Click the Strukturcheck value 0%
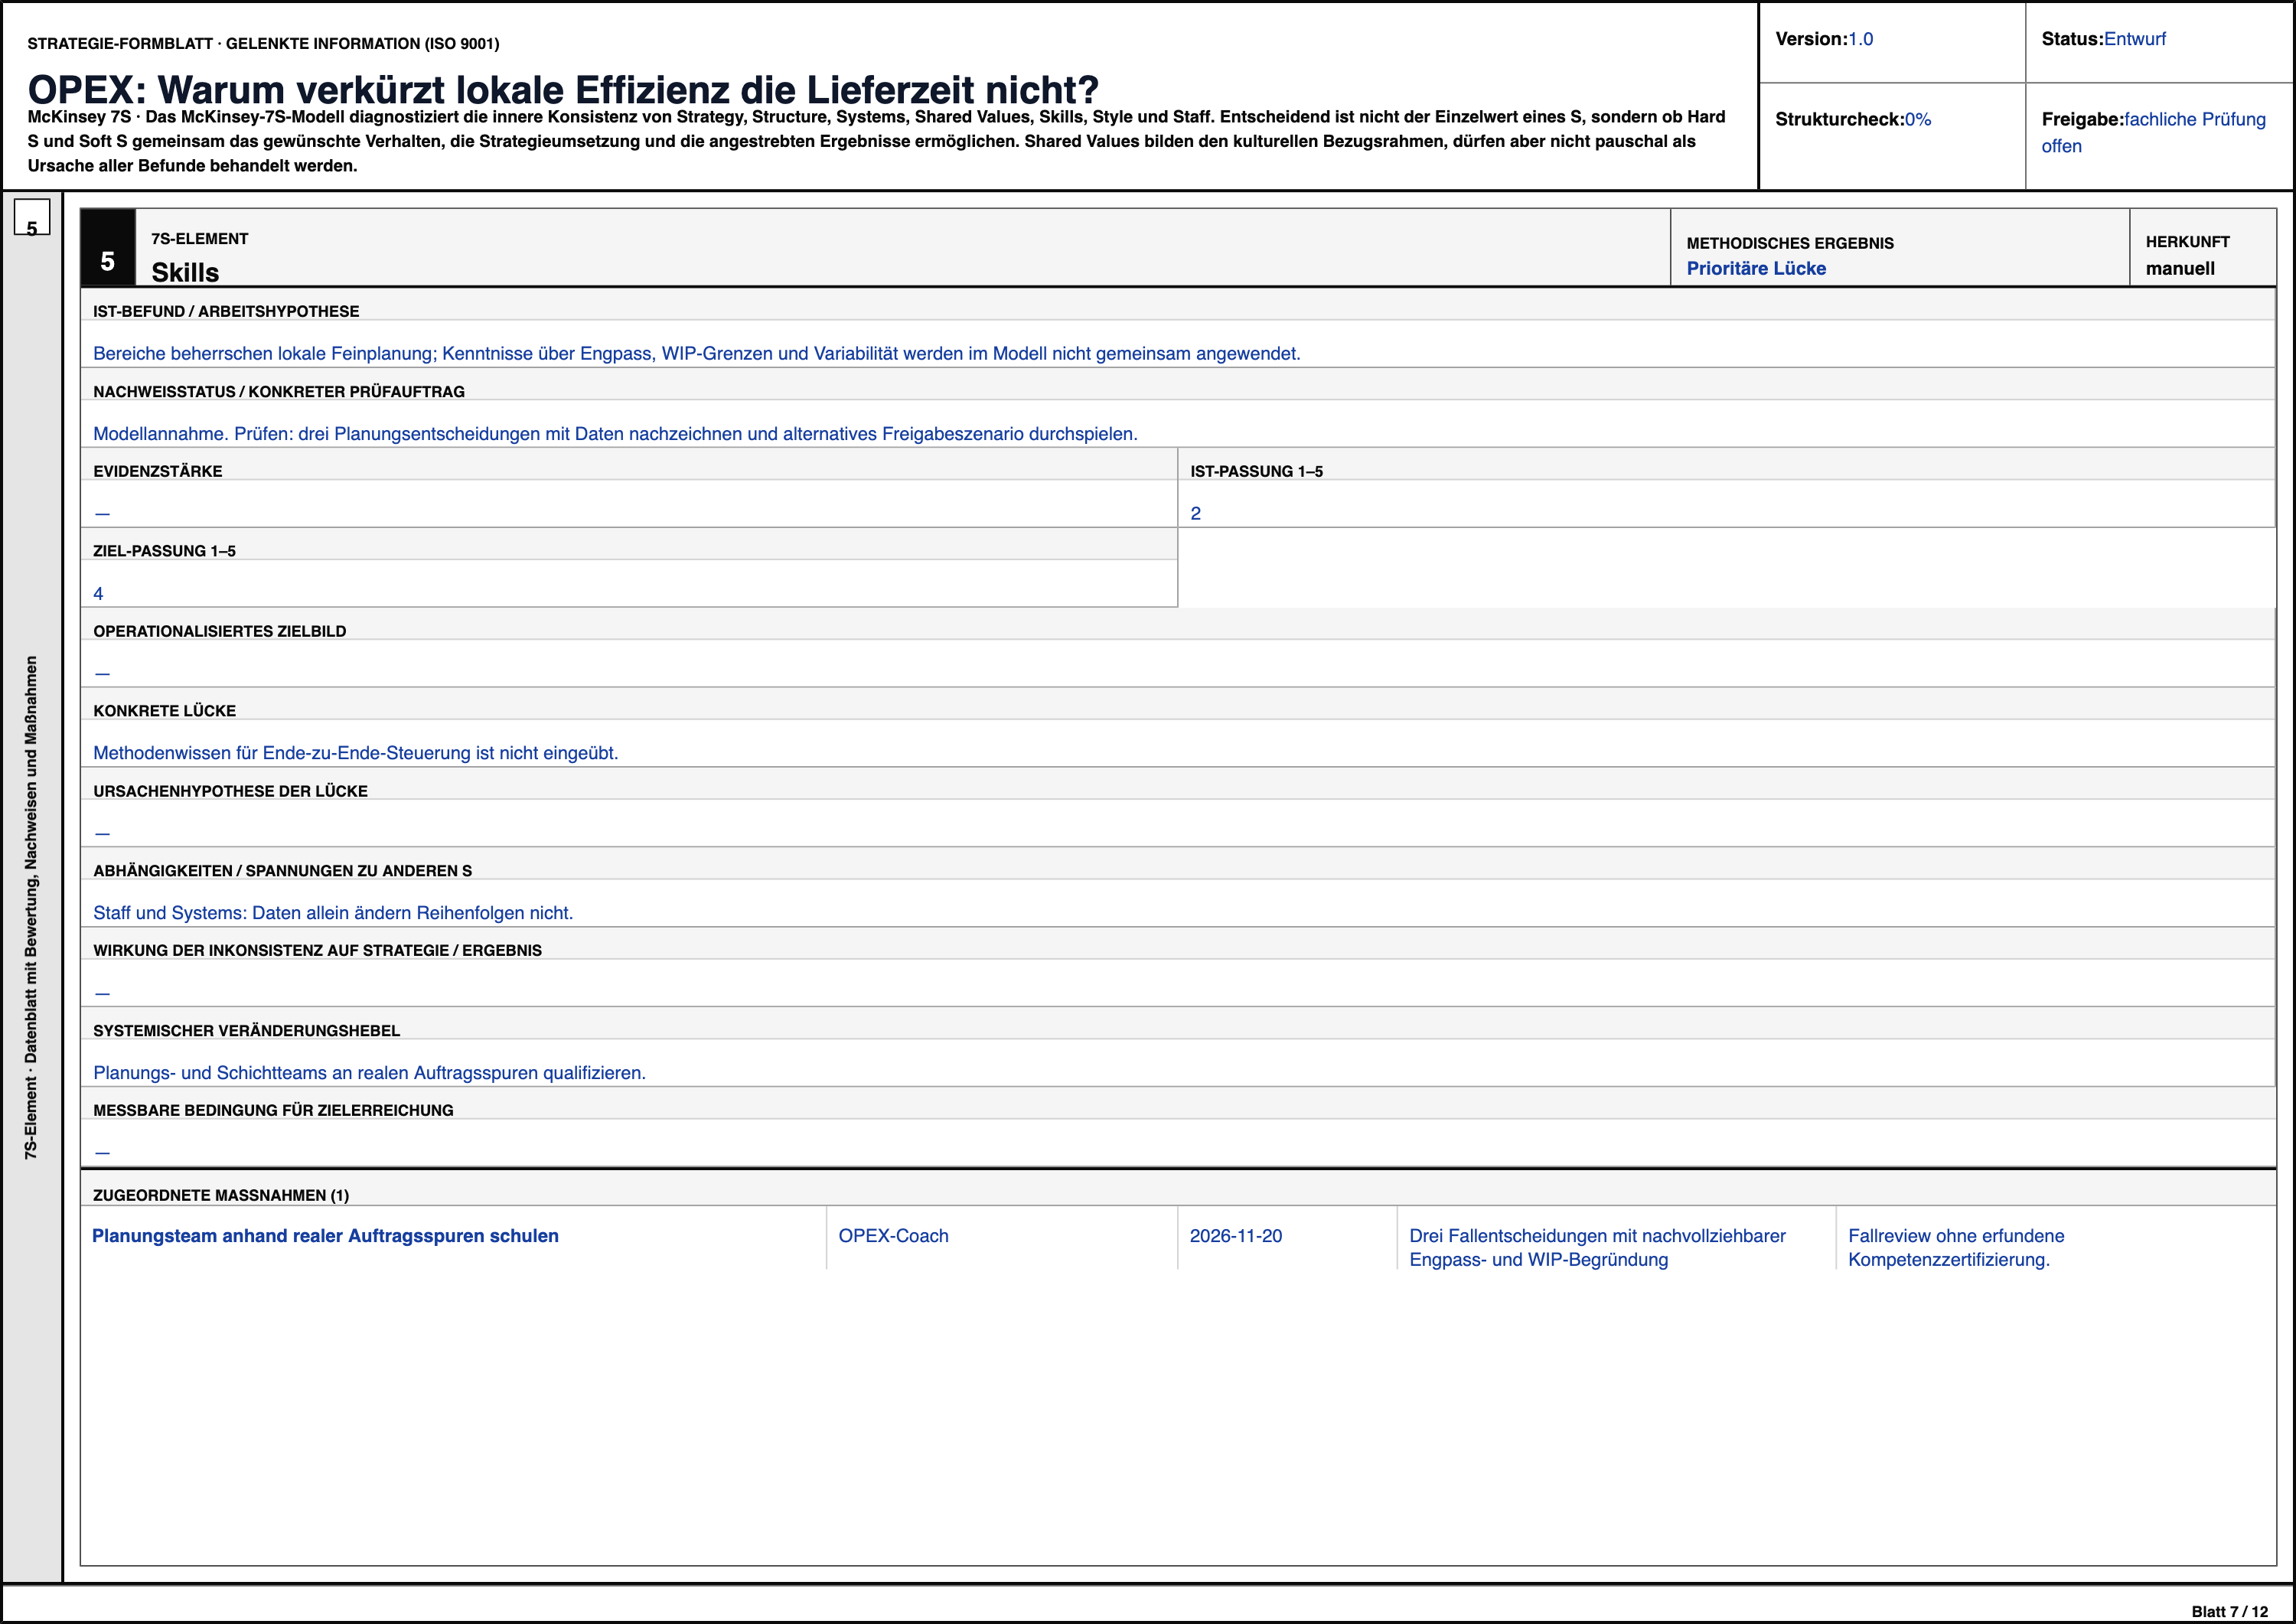The image size is (2296, 1624). (x=1917, y=119)
